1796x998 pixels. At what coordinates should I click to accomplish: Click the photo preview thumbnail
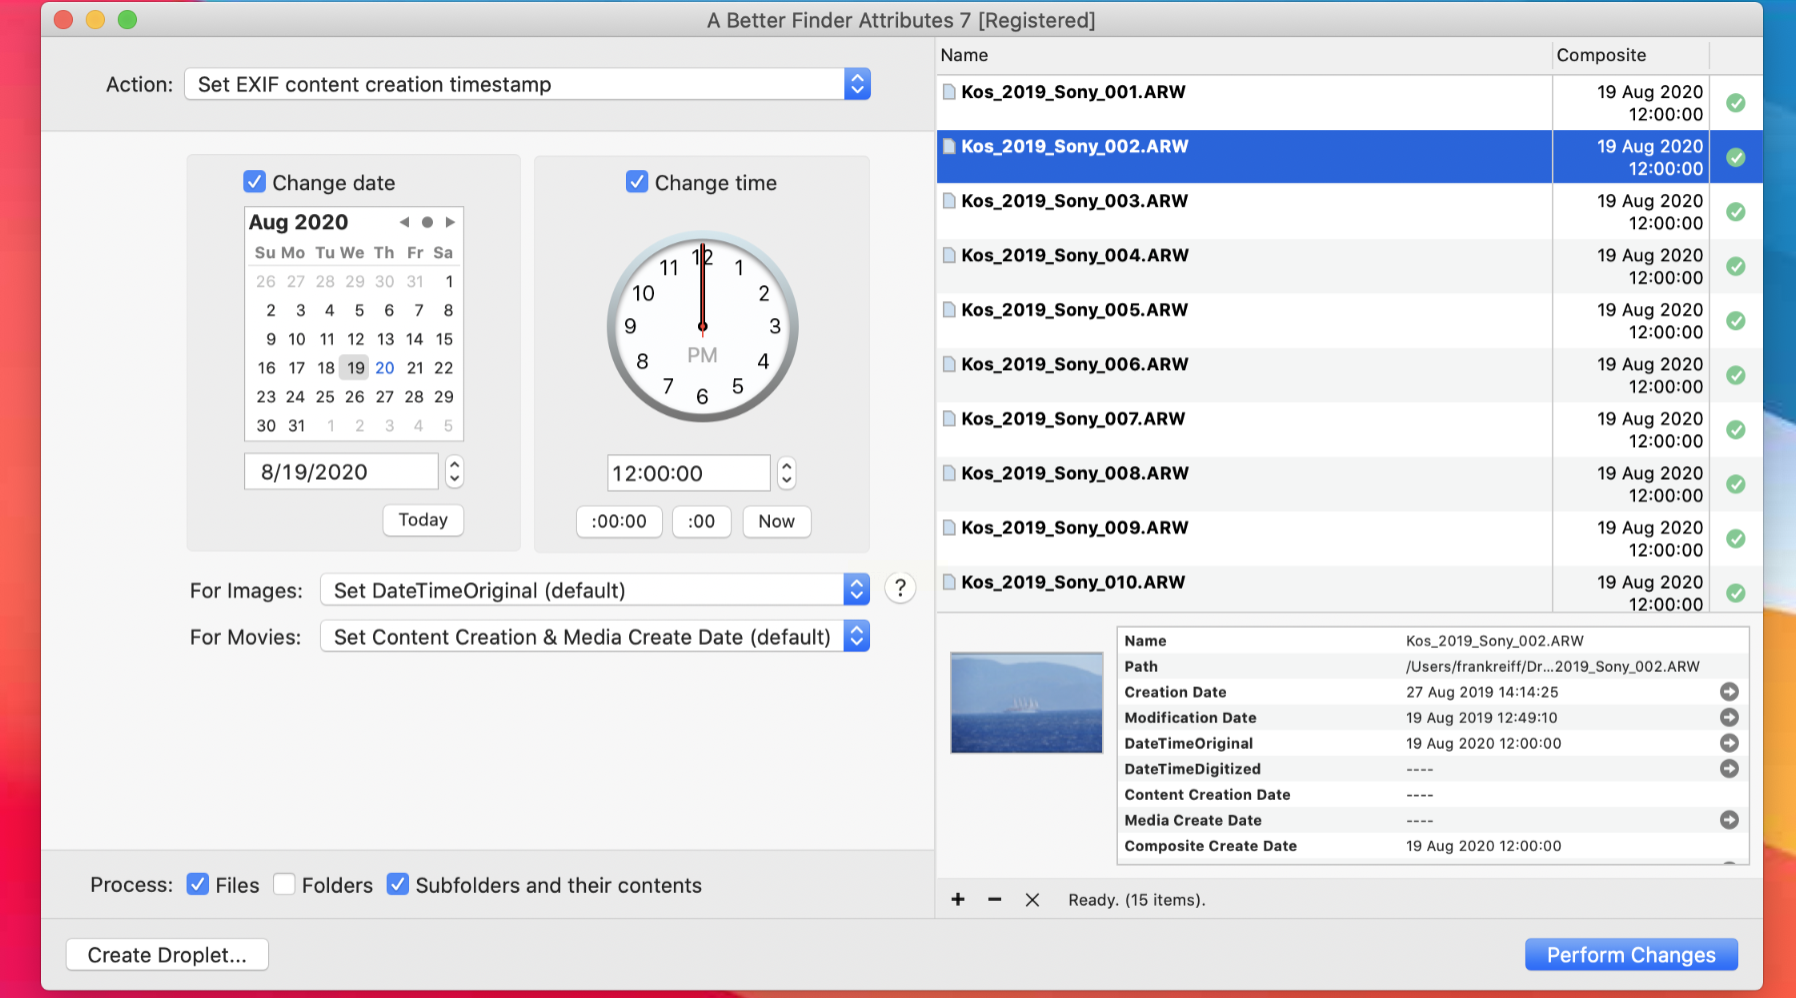pos(1026,703)
